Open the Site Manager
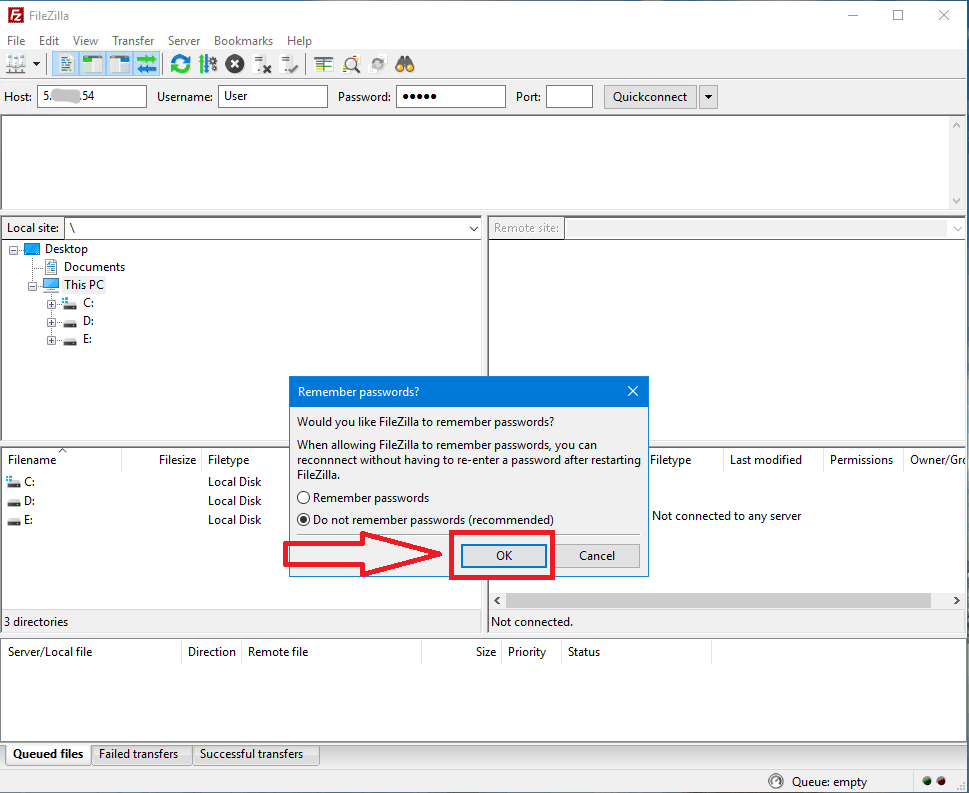 point(15,63)
